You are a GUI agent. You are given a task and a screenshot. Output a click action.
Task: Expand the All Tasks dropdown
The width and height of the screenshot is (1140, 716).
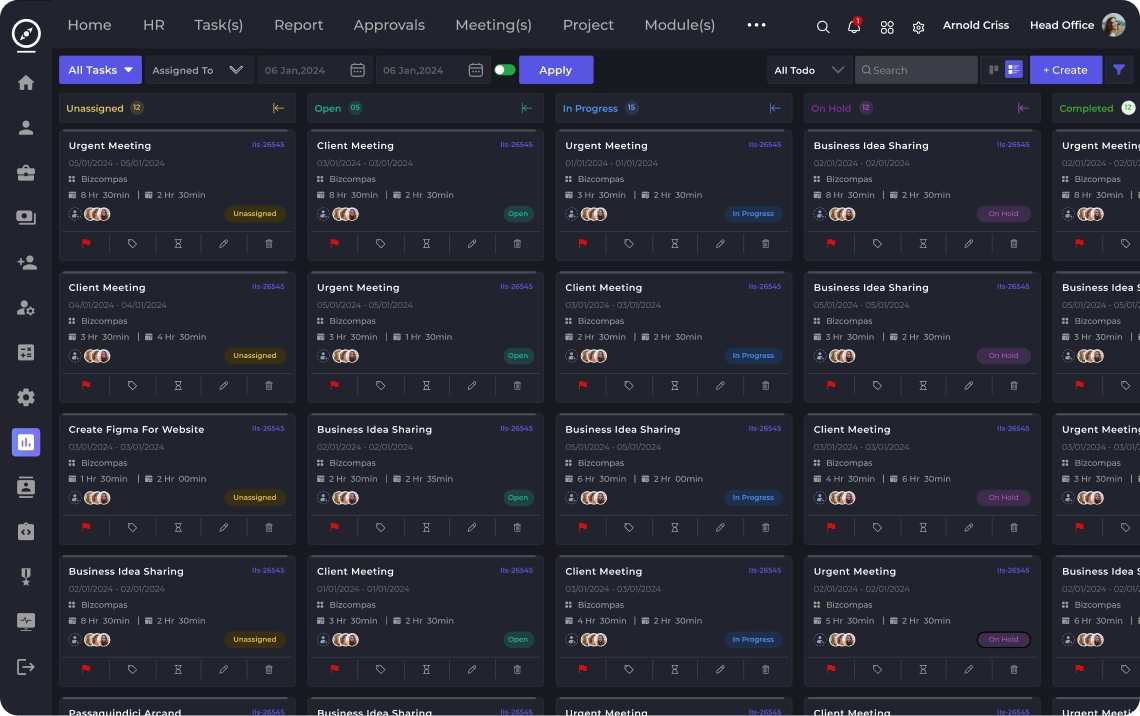[100, 70]
